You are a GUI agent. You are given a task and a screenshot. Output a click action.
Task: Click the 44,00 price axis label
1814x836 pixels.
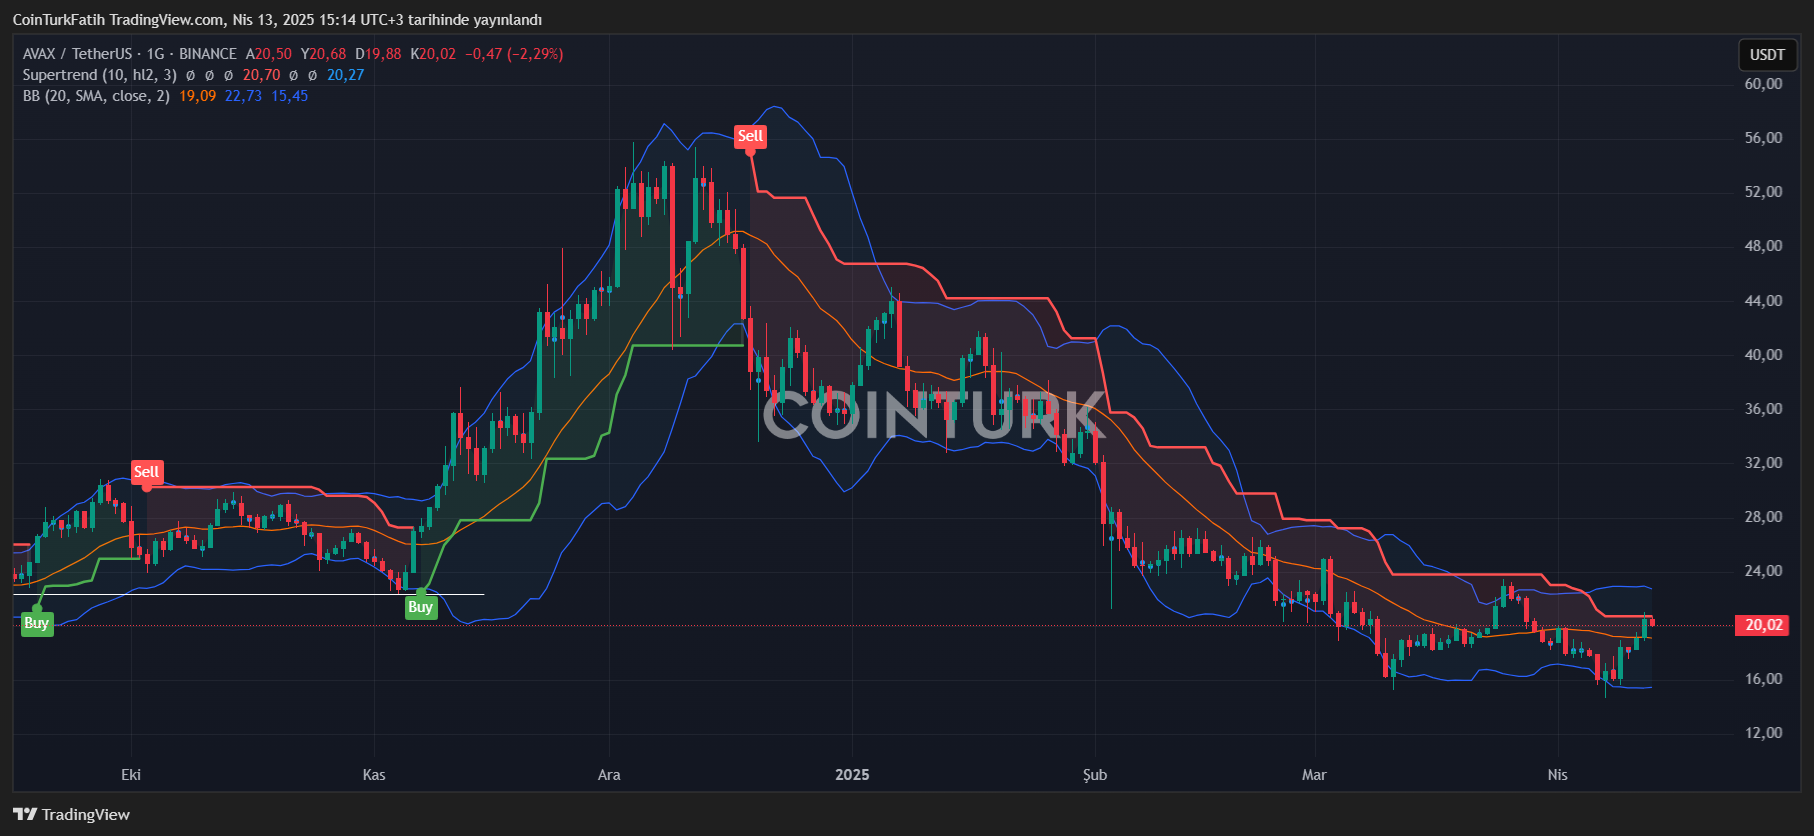(1763, 301)
